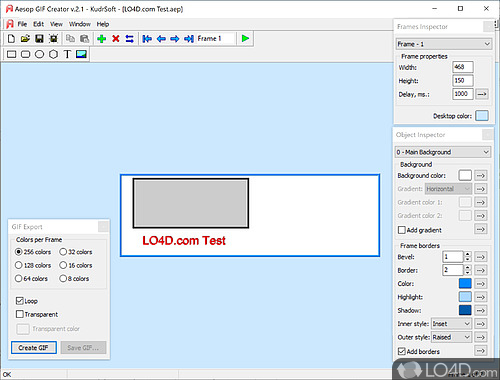Screen dimensions: 500x380
Task: Click the Width input field
Action: coord(463,67)
